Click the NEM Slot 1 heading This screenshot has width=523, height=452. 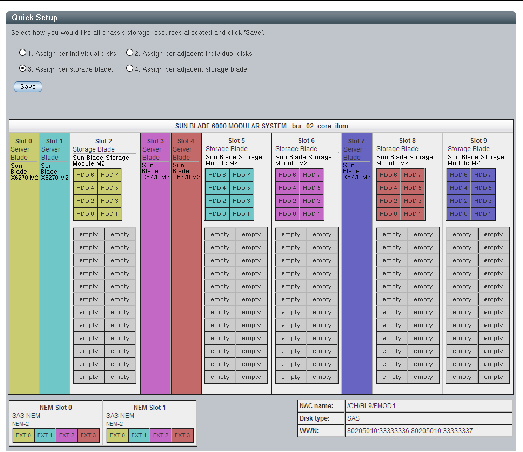point(149,407)
